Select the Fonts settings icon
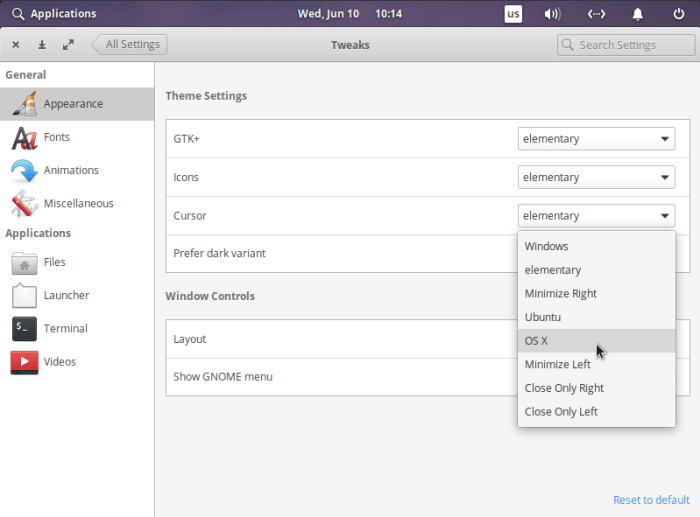700x517 pixels. [25, 137]
